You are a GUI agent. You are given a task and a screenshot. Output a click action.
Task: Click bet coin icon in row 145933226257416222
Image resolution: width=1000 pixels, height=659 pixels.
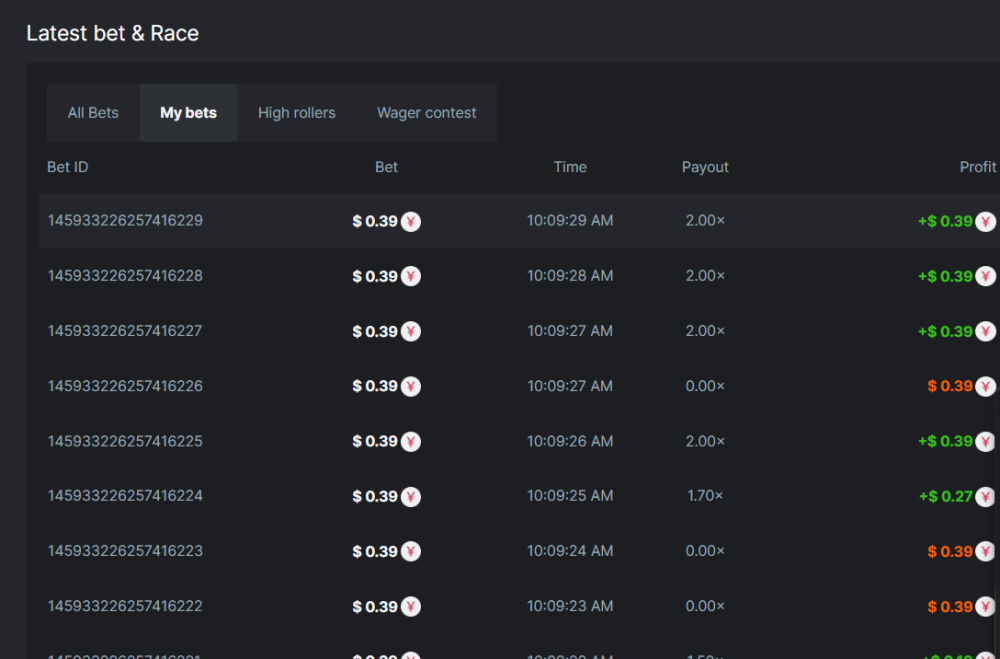tap(411, 606)
